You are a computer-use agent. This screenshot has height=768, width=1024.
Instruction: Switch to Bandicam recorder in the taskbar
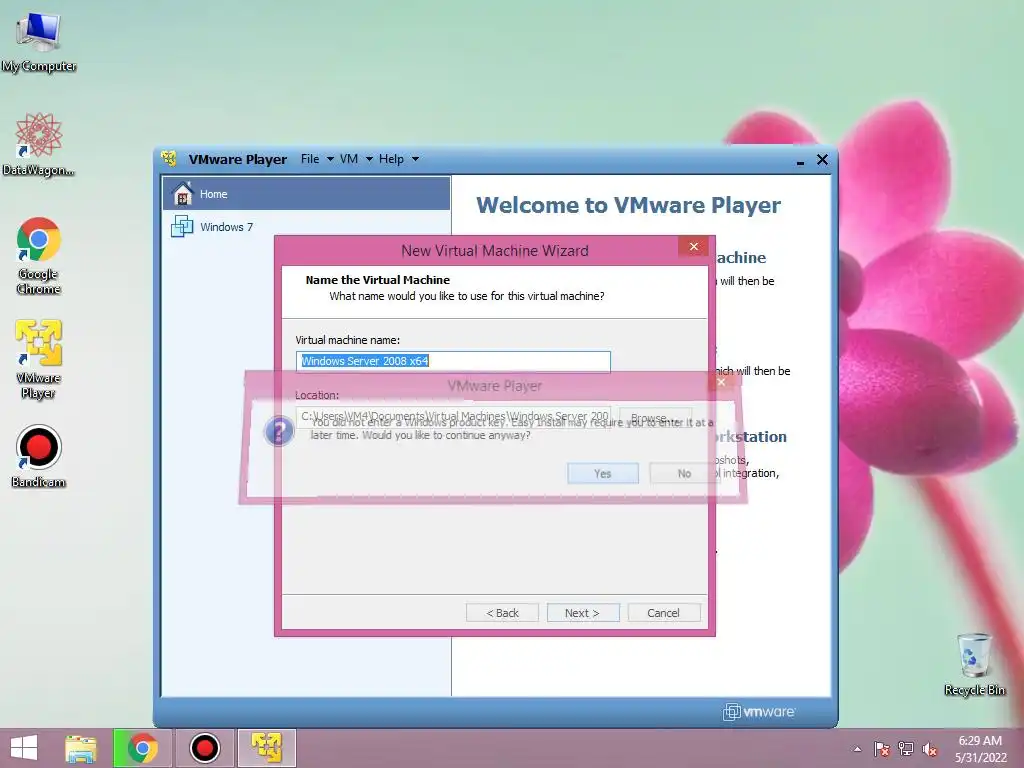[204, 748]
